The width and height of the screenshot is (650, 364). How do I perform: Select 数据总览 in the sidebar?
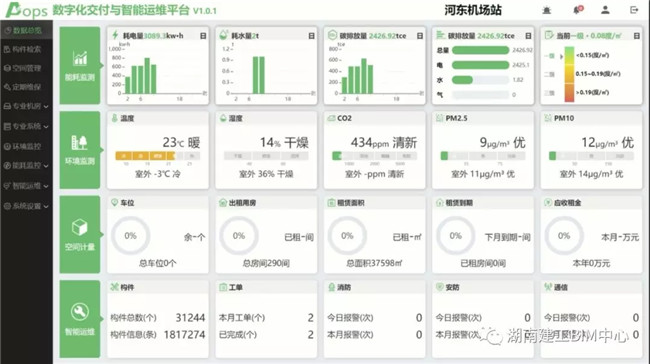click(26, 30)
